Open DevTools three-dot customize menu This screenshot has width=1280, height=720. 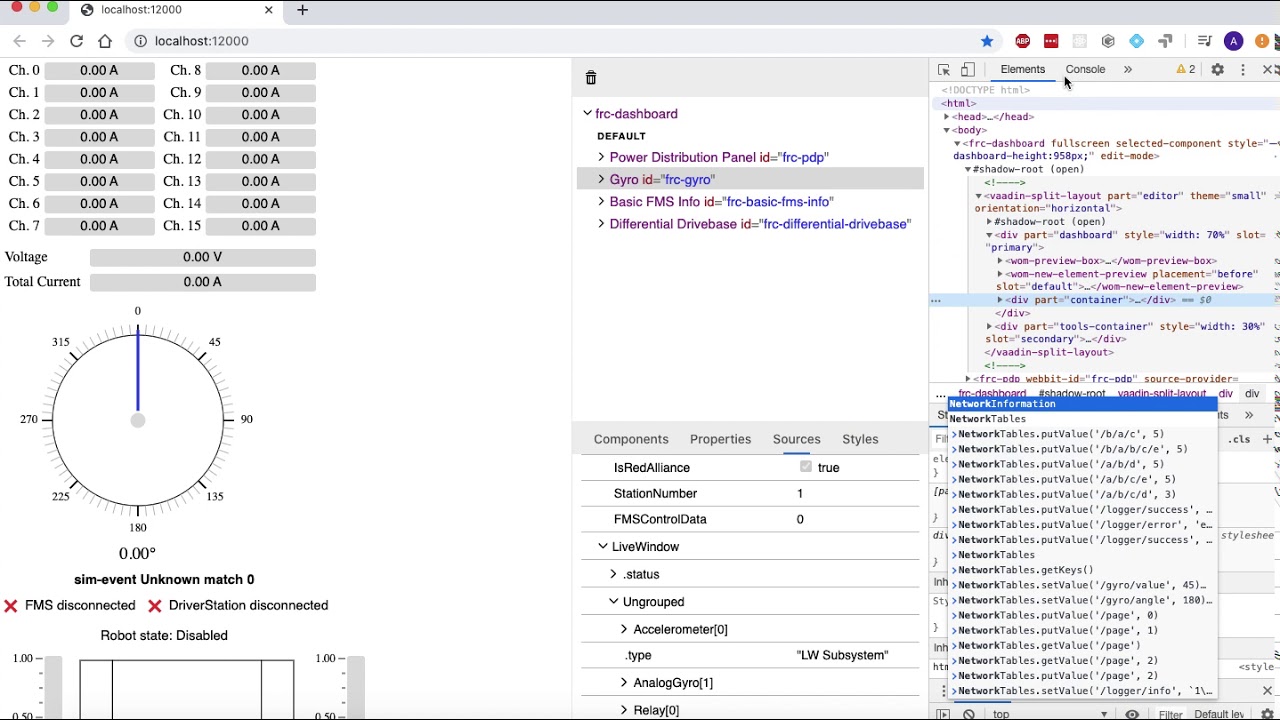point(1243,70)
